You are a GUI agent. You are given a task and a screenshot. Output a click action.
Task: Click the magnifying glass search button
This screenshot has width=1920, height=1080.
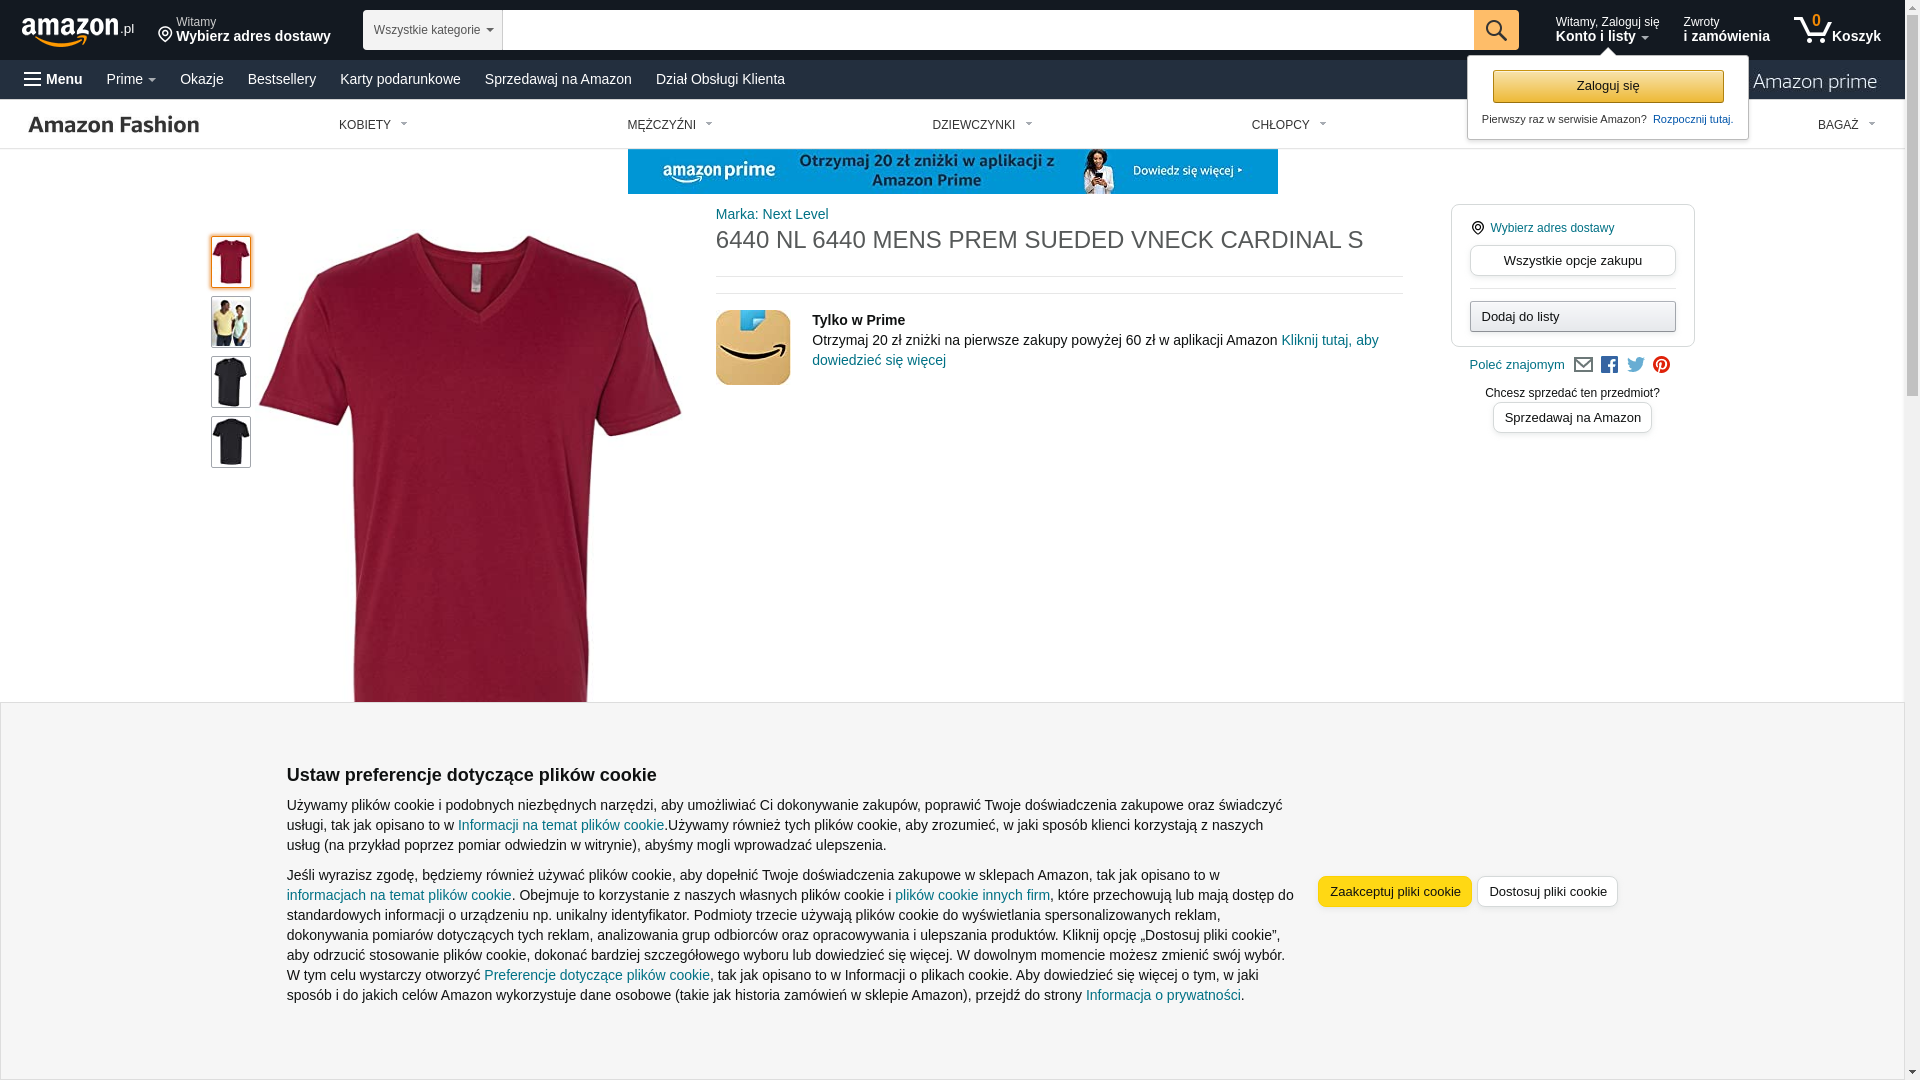point(1495,30)
